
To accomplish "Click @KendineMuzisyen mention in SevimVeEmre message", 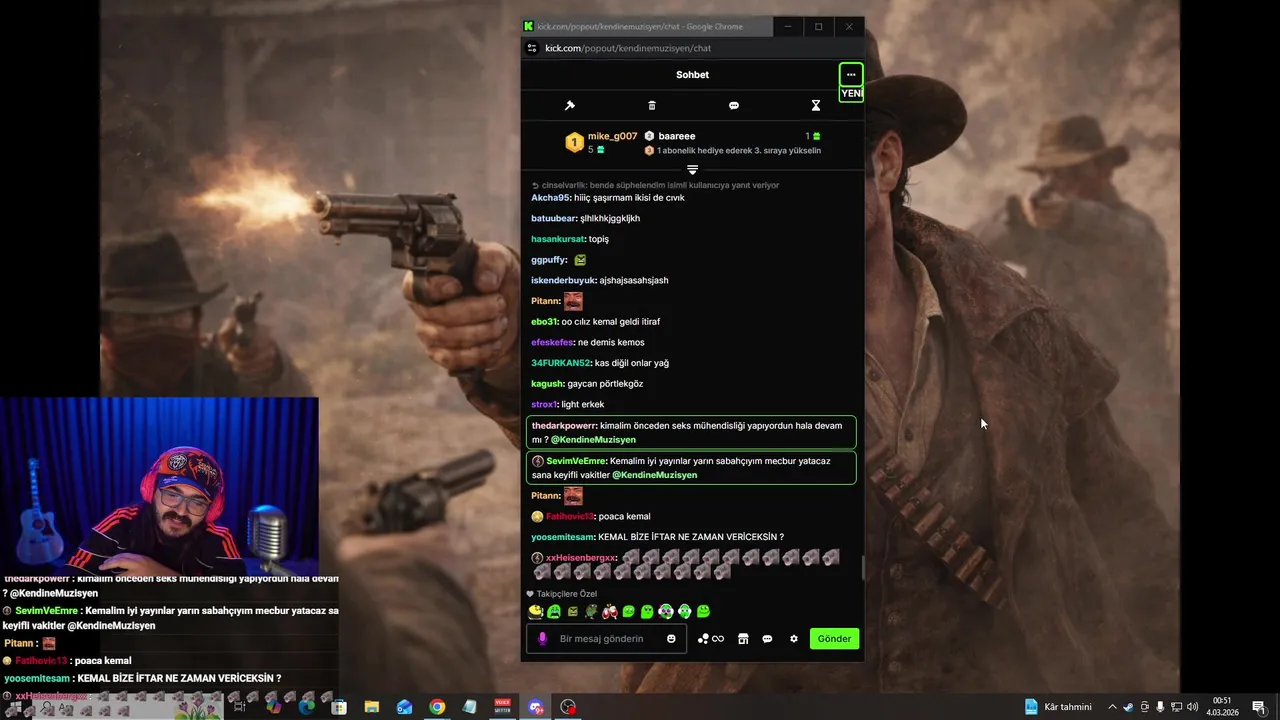I will click(654, 475).
